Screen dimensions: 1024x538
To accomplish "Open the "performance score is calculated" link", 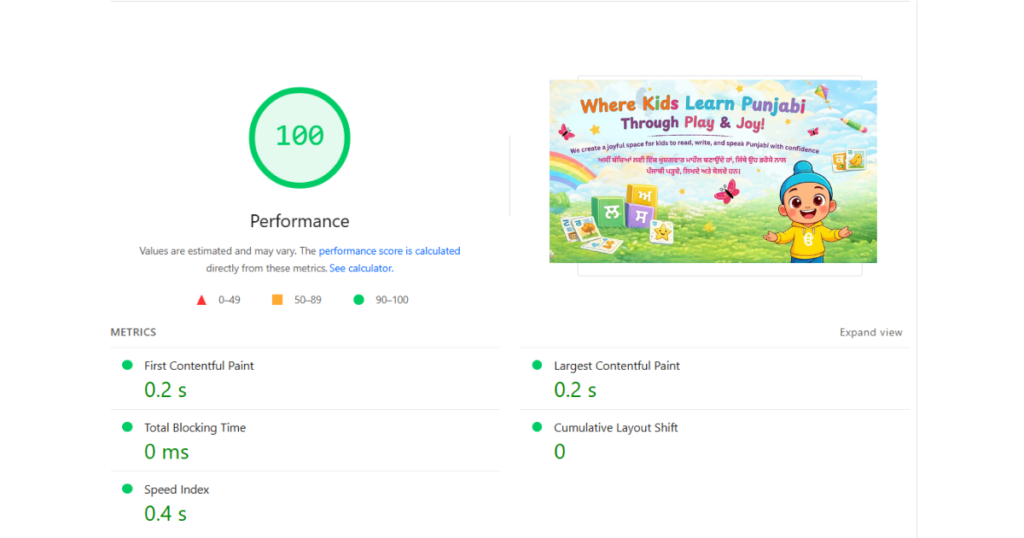I will 389,251.
